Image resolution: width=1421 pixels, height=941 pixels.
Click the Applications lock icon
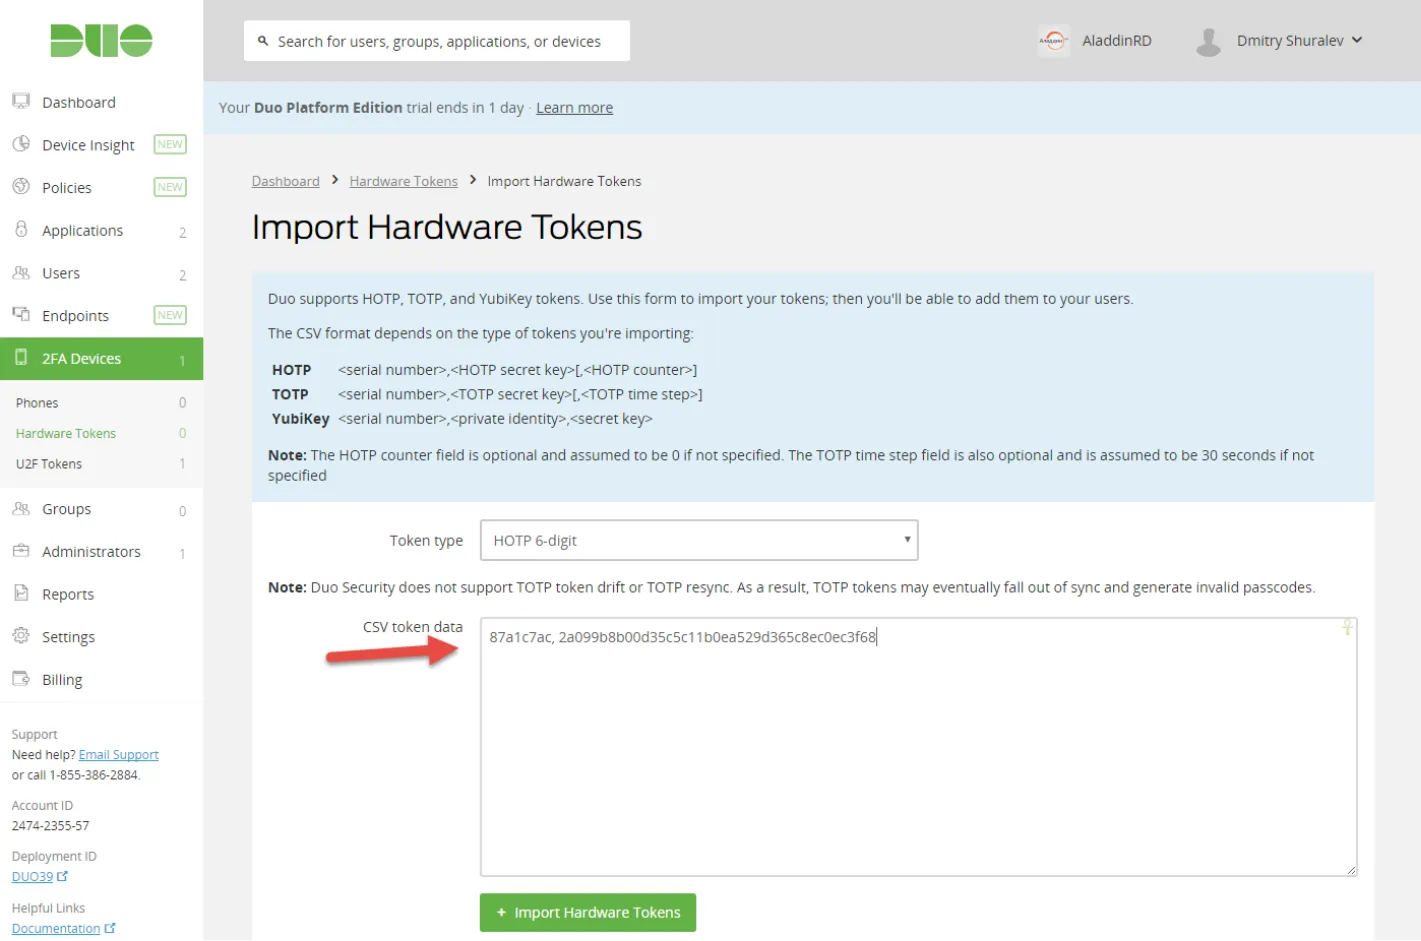21,229
